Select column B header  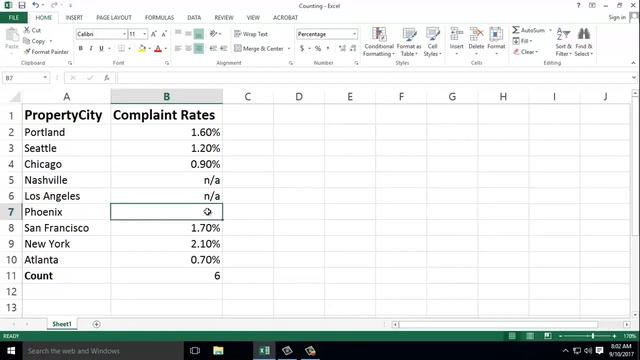click(x=167, y=97)
